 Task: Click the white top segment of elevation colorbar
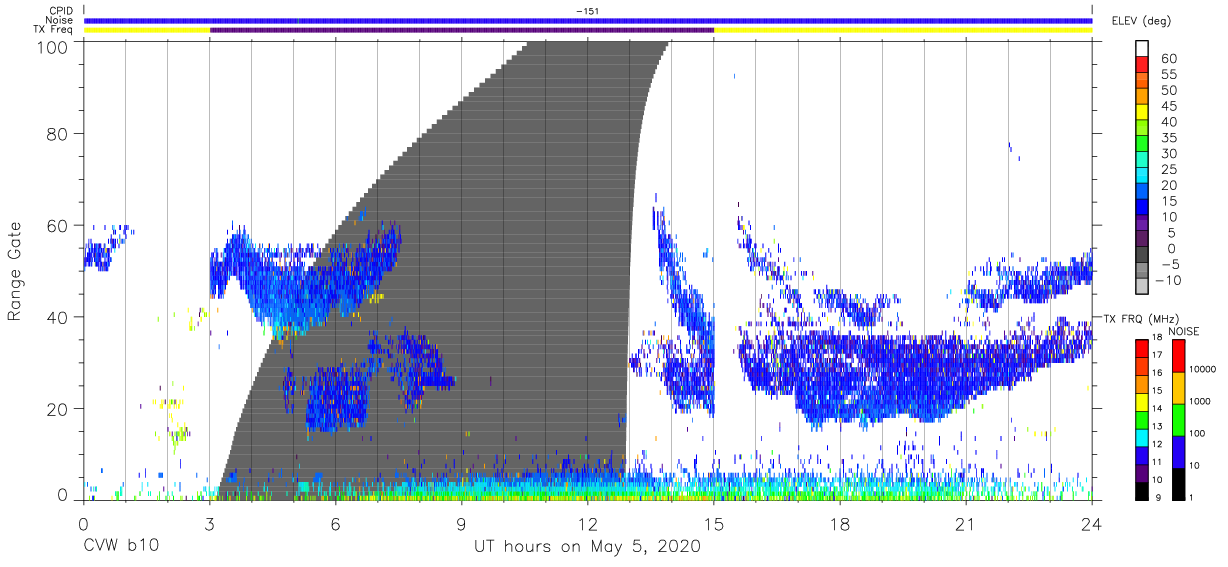pos(1141,49)
